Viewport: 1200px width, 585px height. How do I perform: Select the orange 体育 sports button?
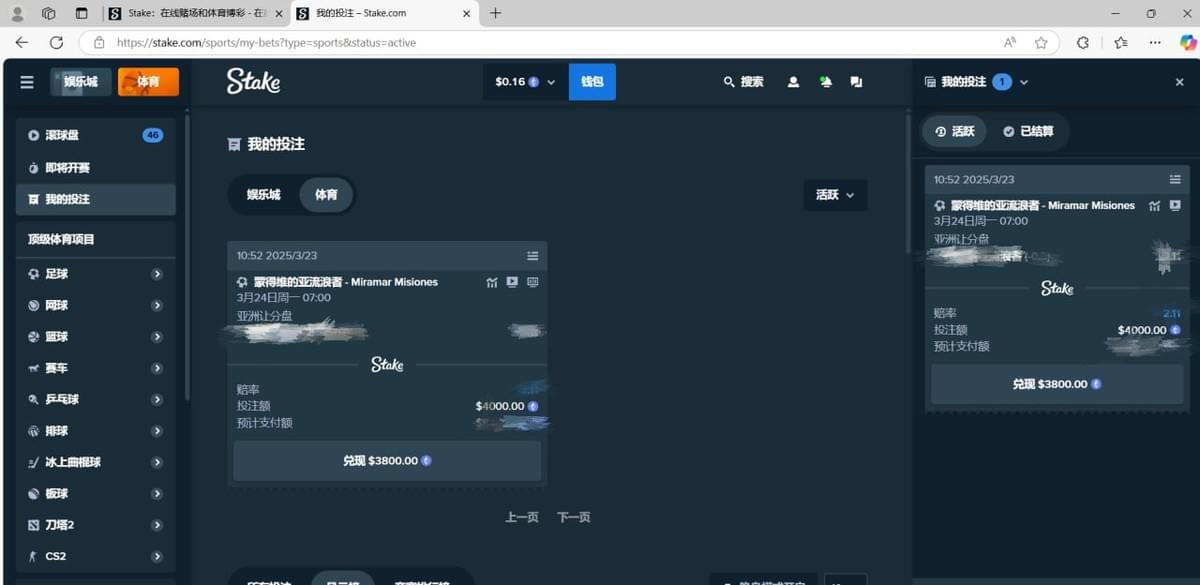coord(148,82)
